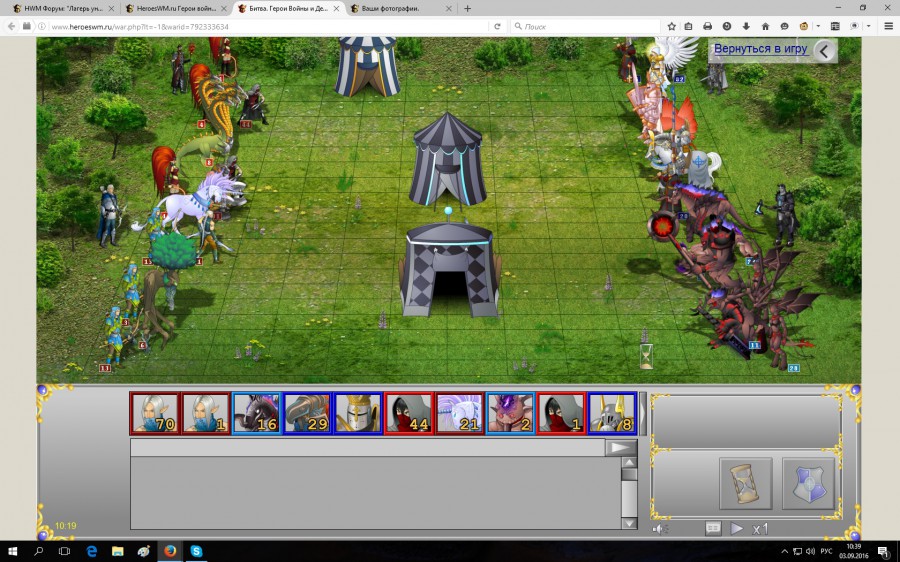Click the site info icon in address bar
The width and height of the screenshot is (900, 562).
[x=41, y=26]
